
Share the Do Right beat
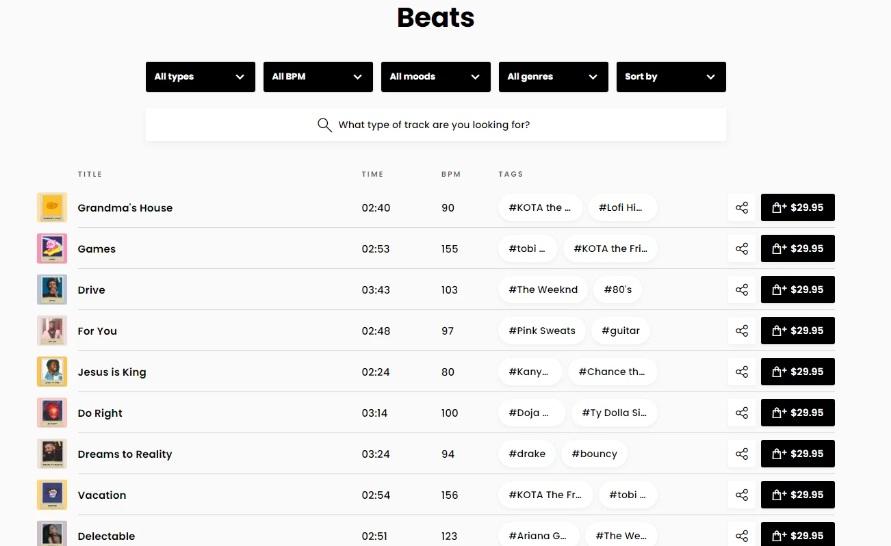click(x=742, y=413)
